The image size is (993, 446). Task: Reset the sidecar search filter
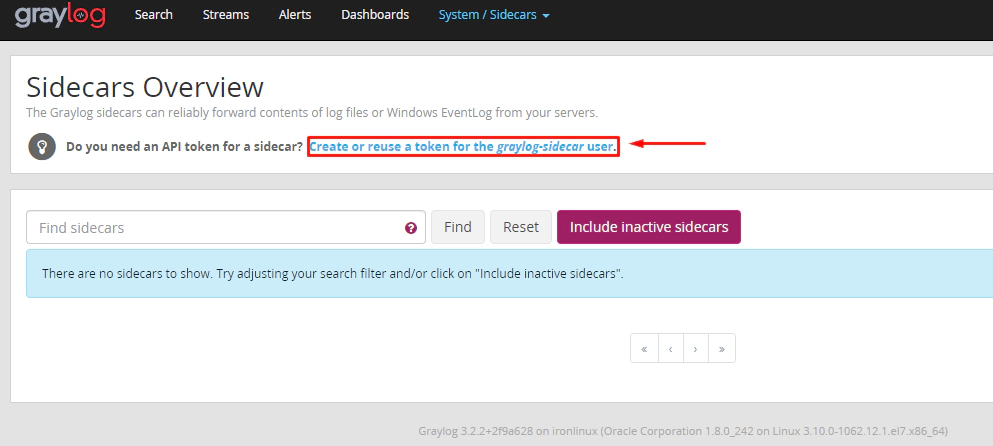tap(520, 227)
